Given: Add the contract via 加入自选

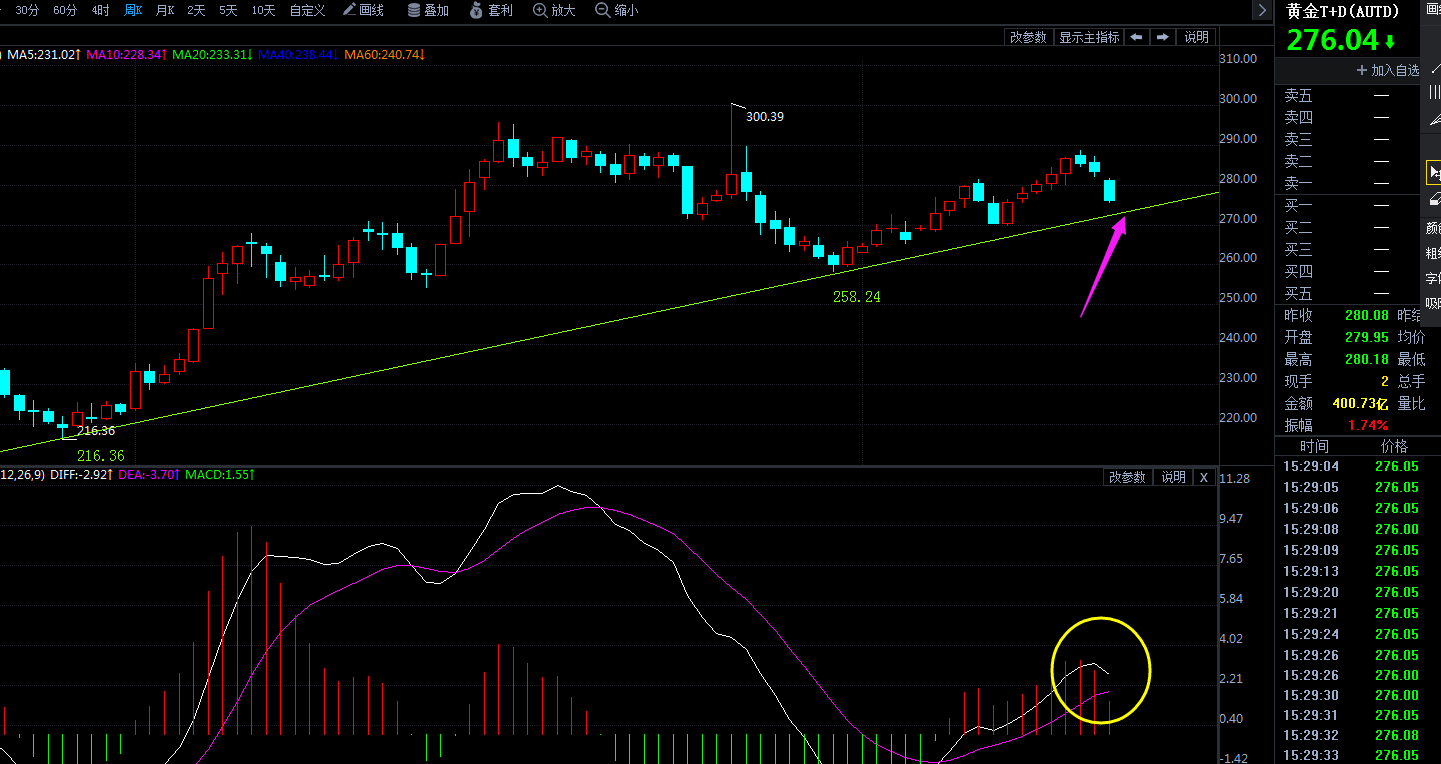Looking at the screenshot, I should pyautogui.click(x=1388, y=70).
